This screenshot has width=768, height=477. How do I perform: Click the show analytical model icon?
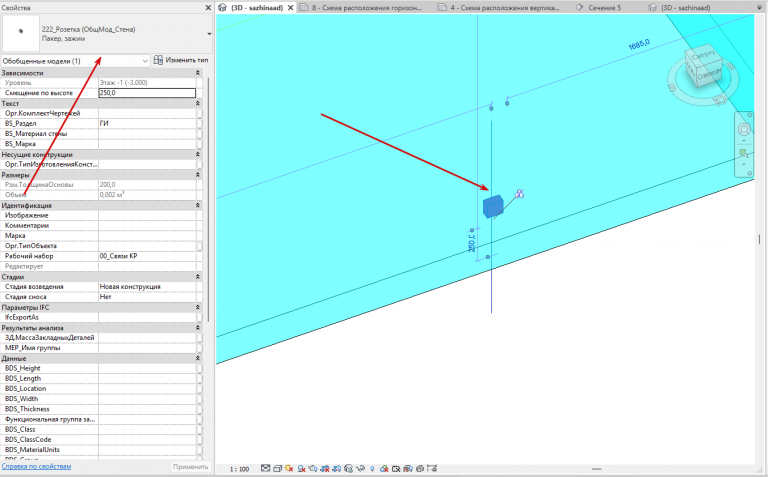coord(408,469)
